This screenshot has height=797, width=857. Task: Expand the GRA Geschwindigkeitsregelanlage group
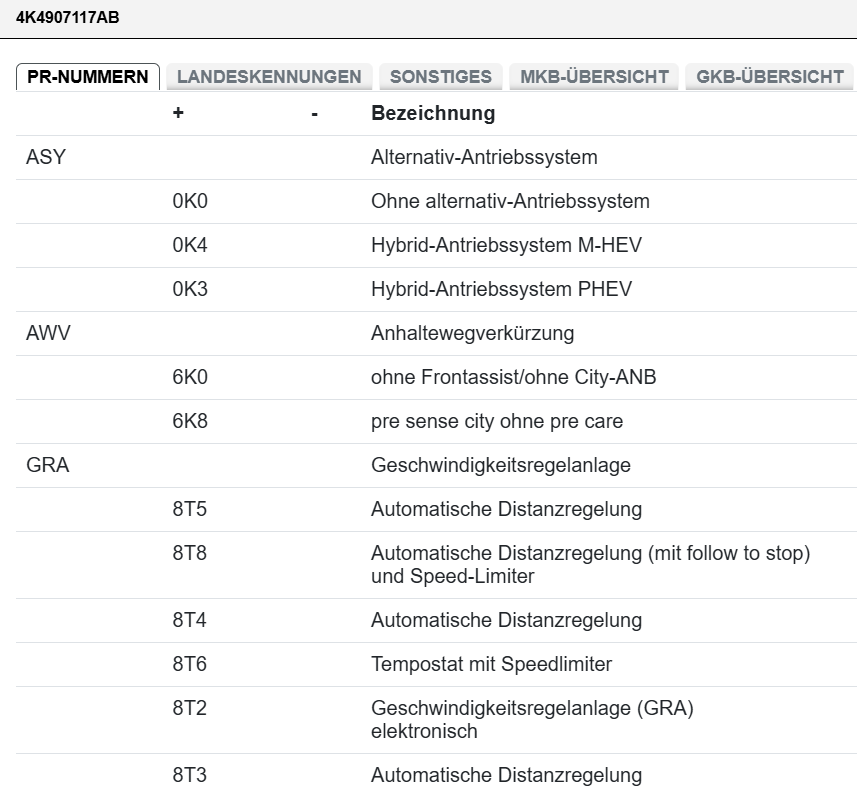[46, 465]
